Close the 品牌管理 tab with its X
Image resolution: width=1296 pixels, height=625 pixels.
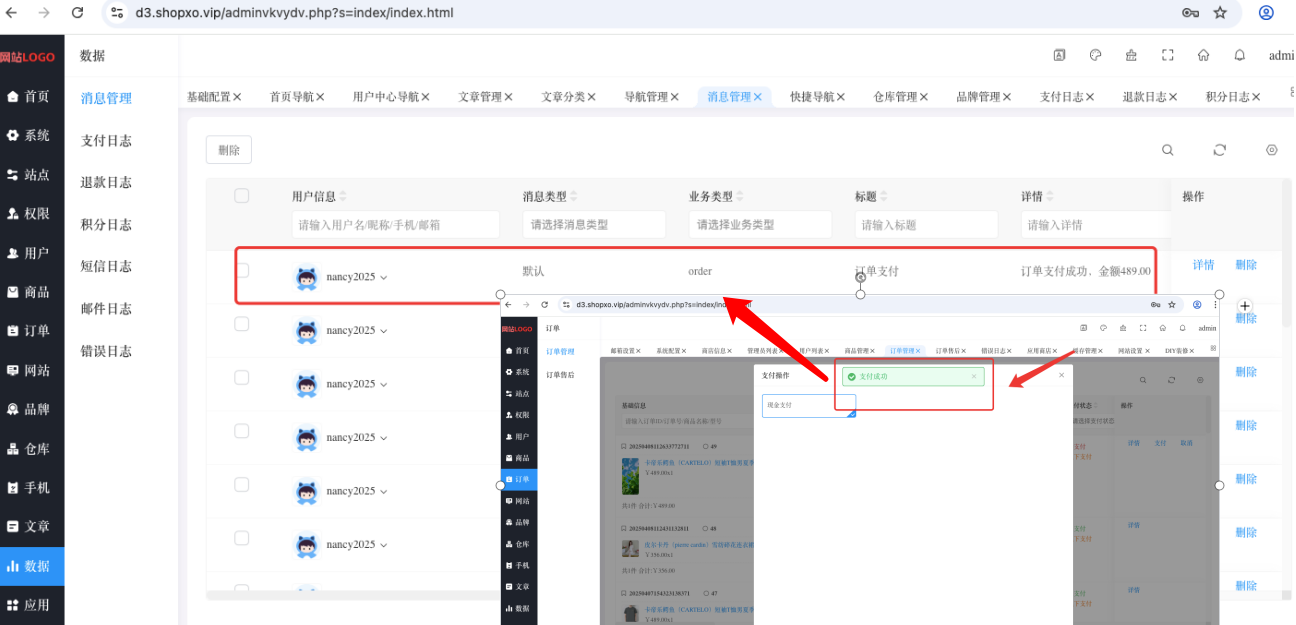[1007, 97]
